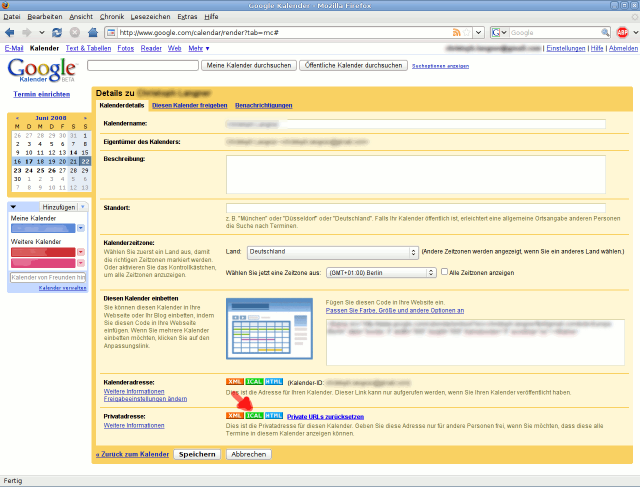Go to previous month in mini calendar

pyautogui.click(x=17, y=118)
